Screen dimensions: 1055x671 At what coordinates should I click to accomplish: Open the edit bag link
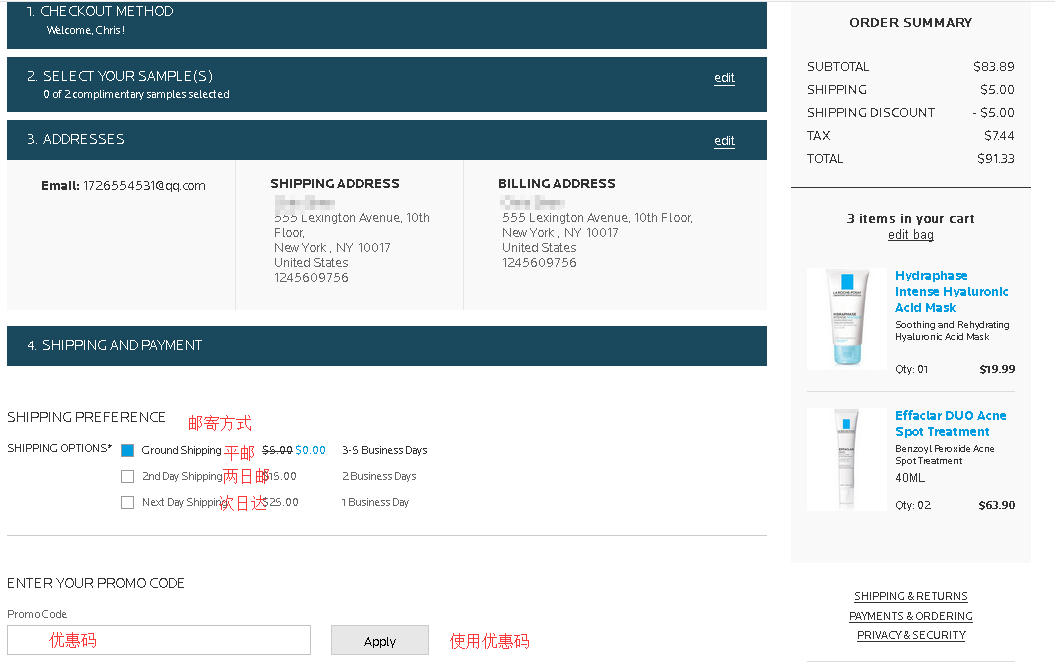[x=910, y=235]
